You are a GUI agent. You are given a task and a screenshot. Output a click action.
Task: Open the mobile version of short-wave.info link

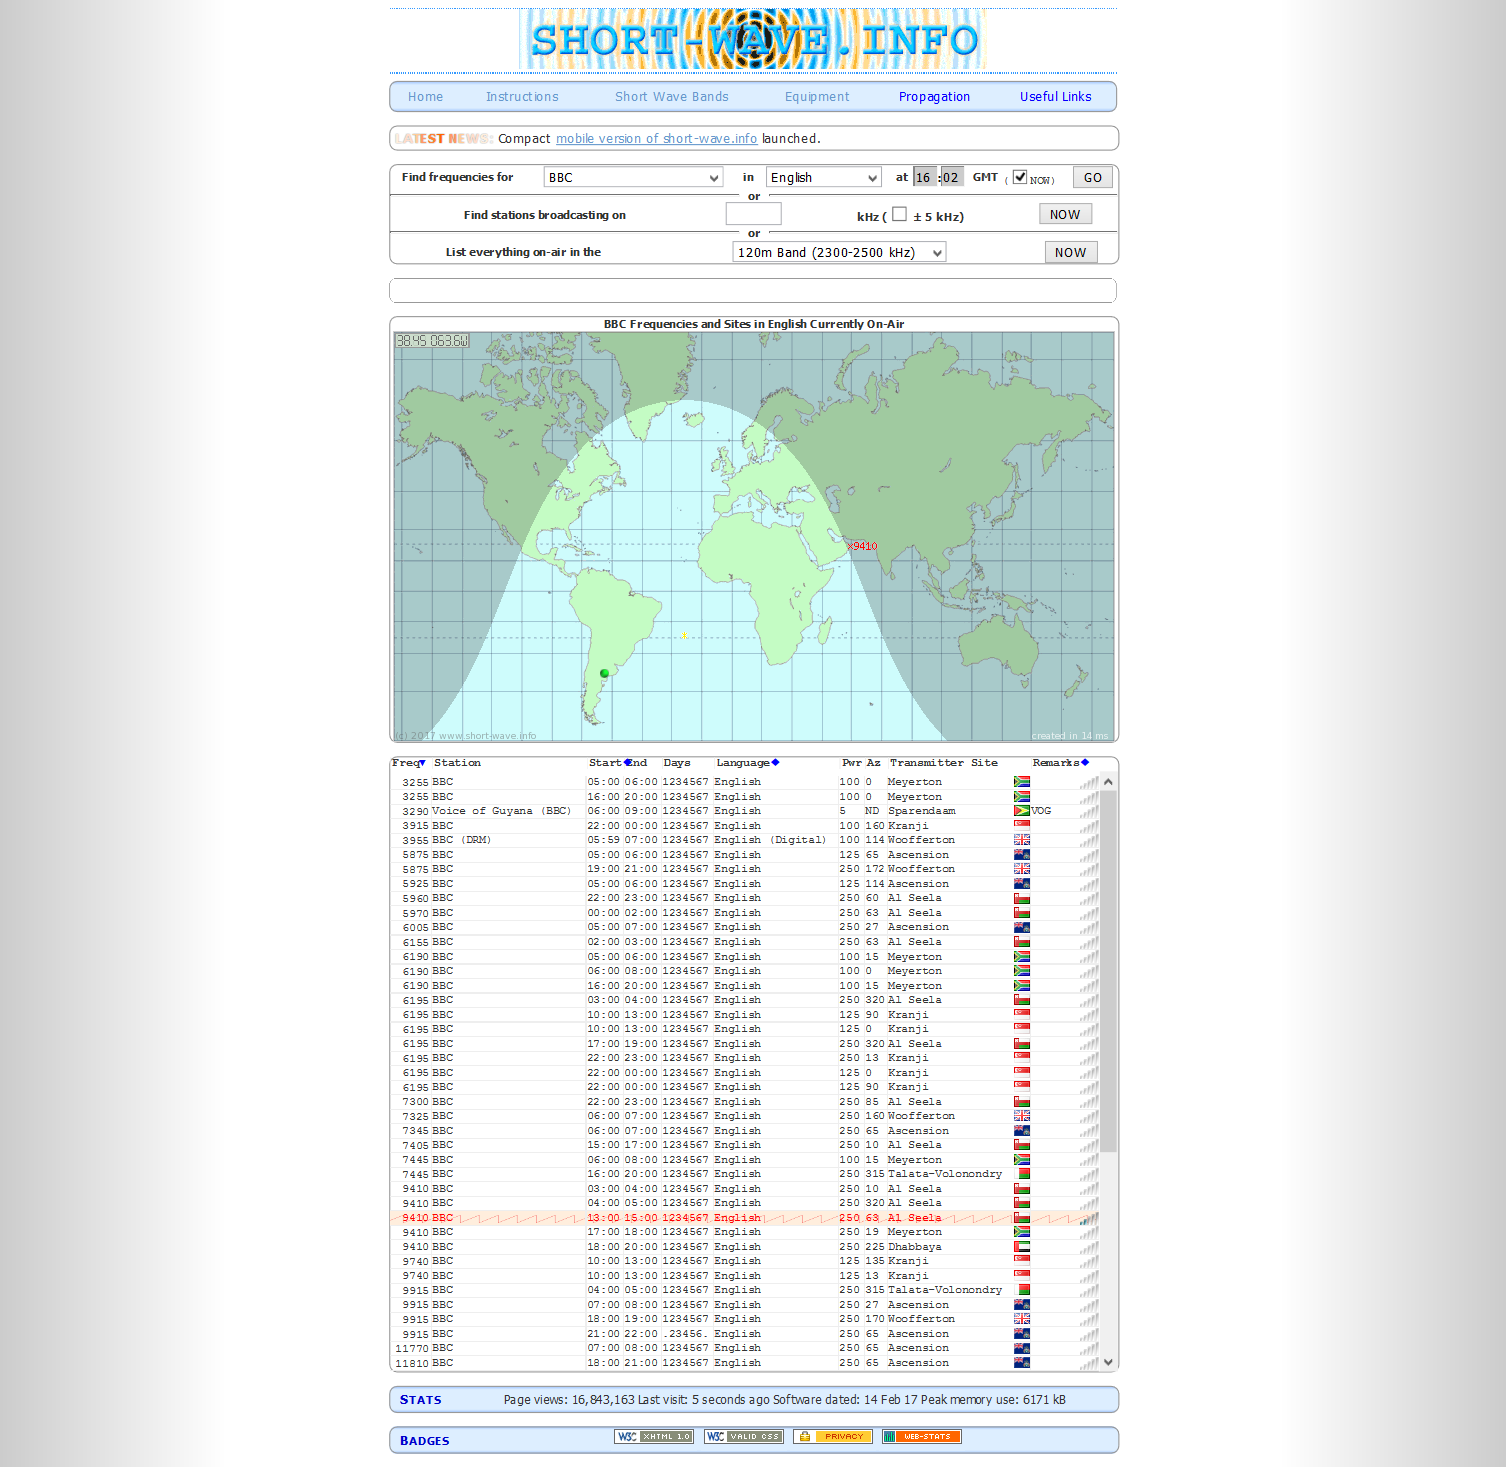tap(657, 139)
